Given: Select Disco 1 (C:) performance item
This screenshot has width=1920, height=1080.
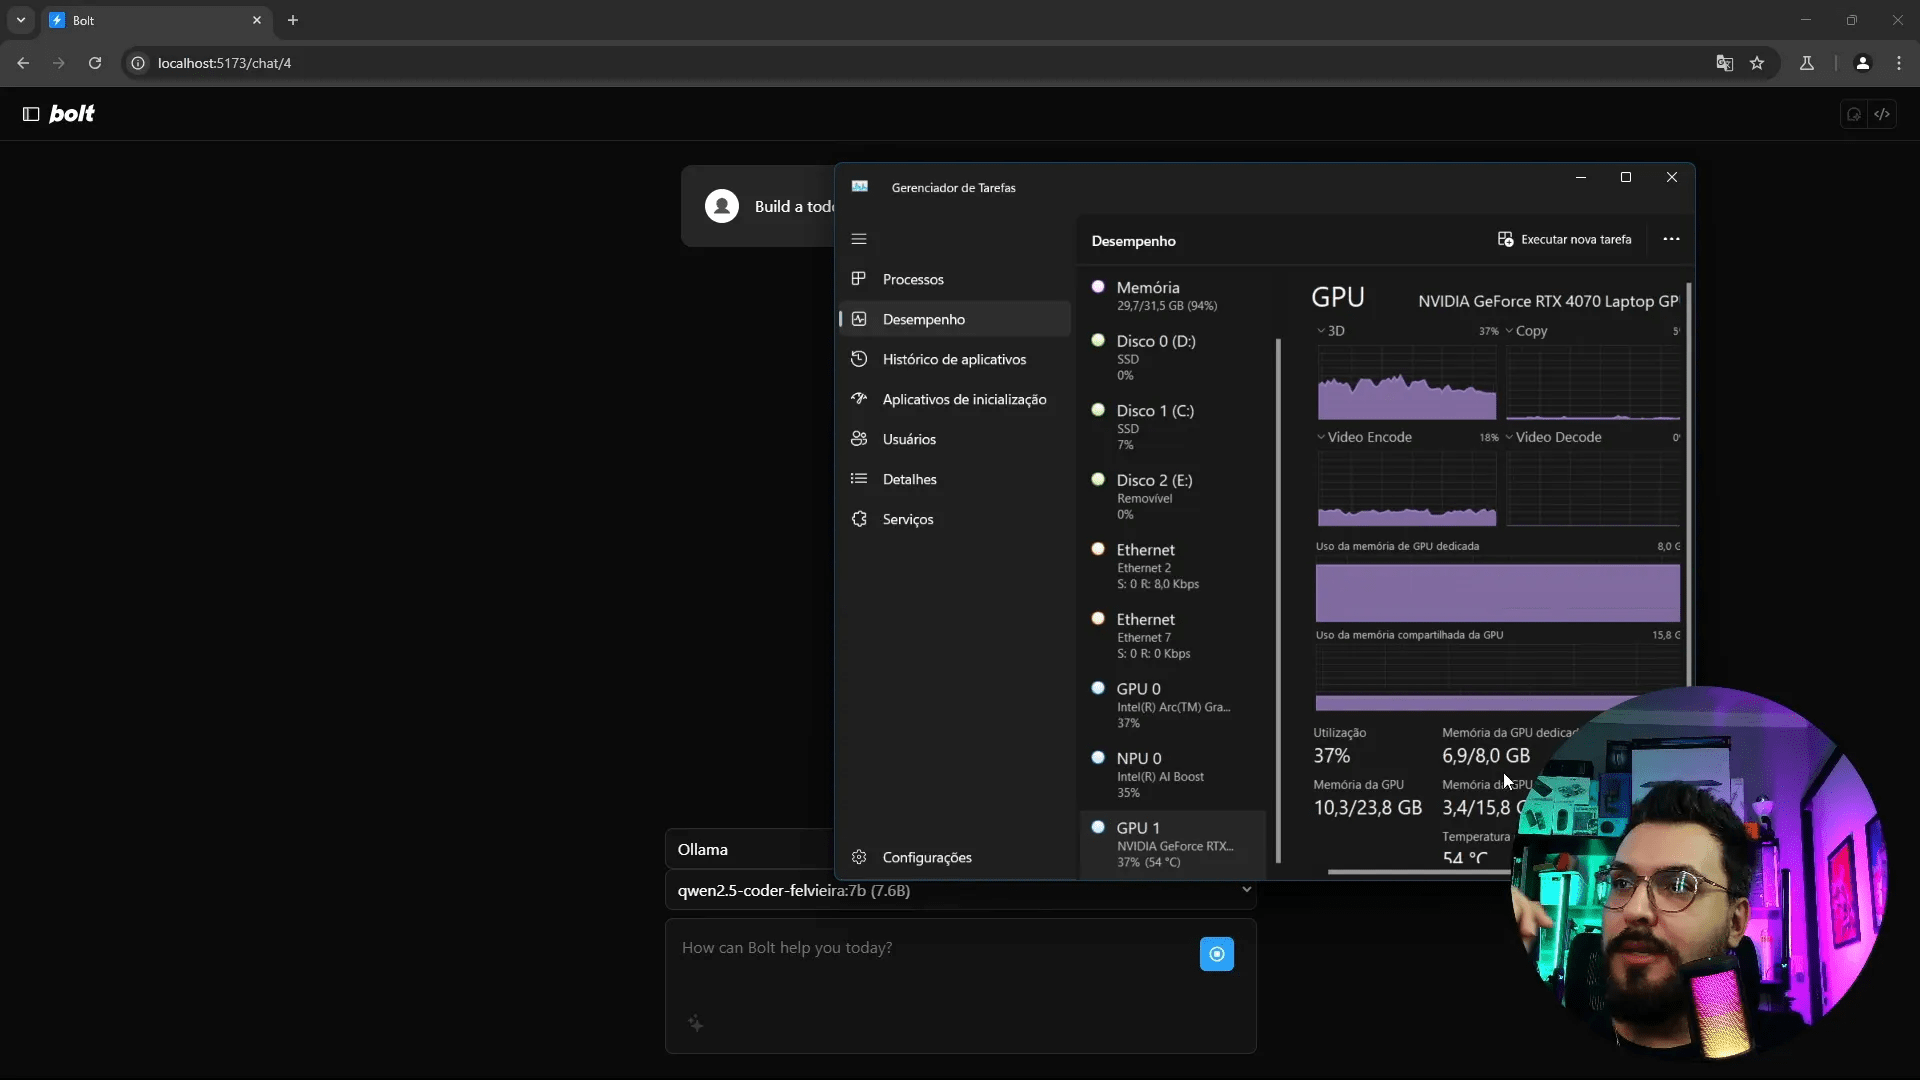Looking at the screenshot, I should click(1173, 427).
